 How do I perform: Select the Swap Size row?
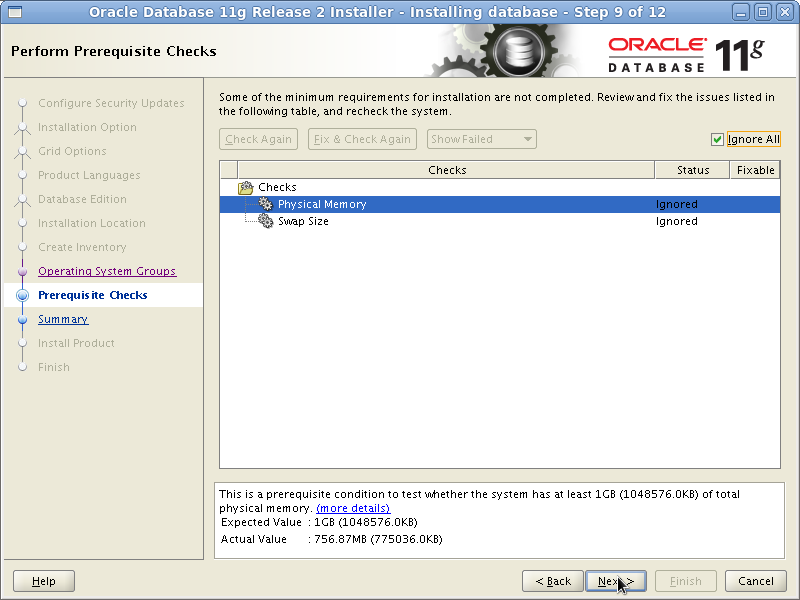coord(499,221)
